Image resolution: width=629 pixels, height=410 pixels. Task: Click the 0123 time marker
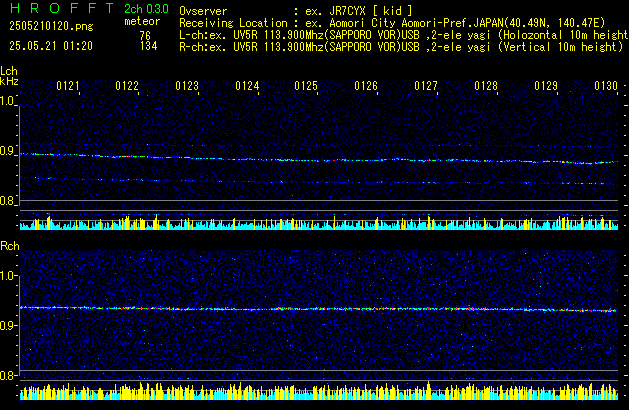[187, 86]
